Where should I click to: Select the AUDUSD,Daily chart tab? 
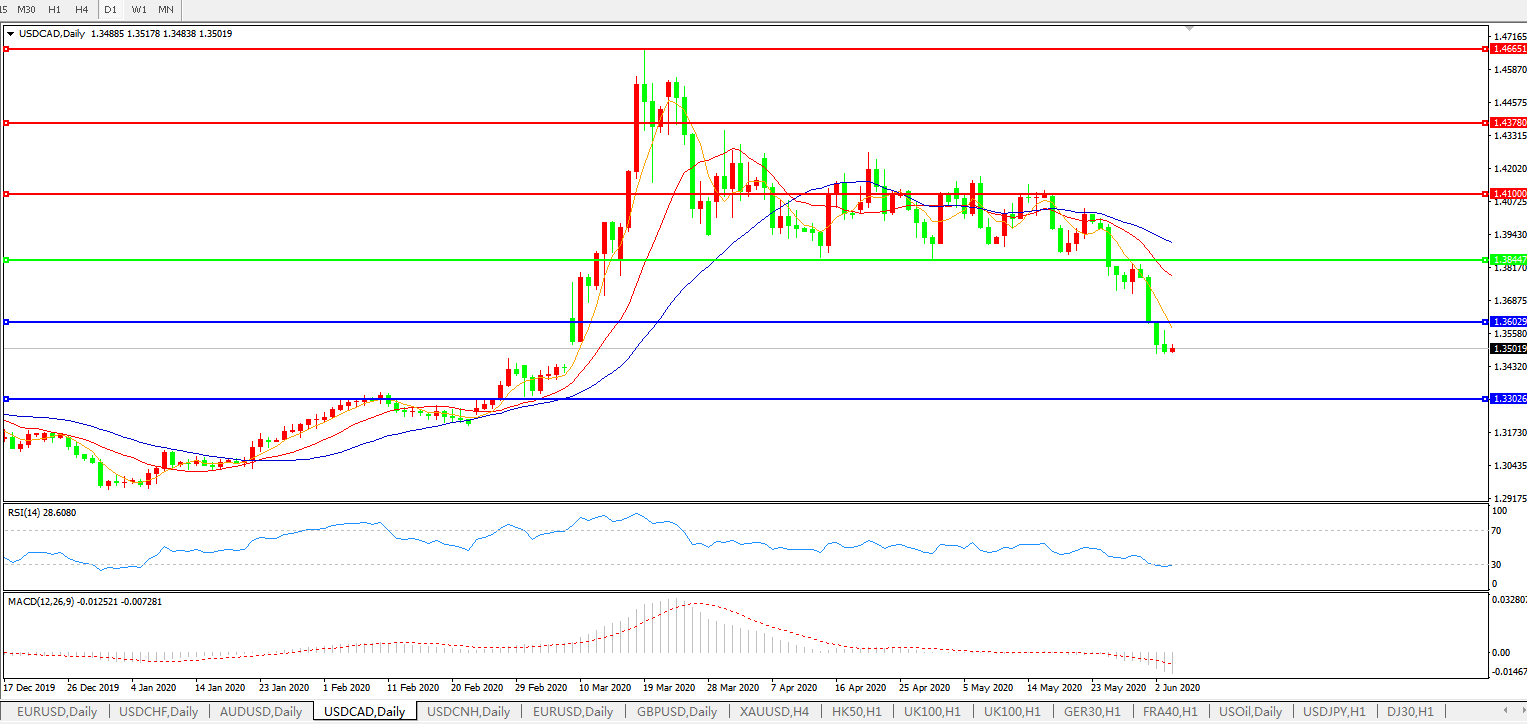[261, 712]
